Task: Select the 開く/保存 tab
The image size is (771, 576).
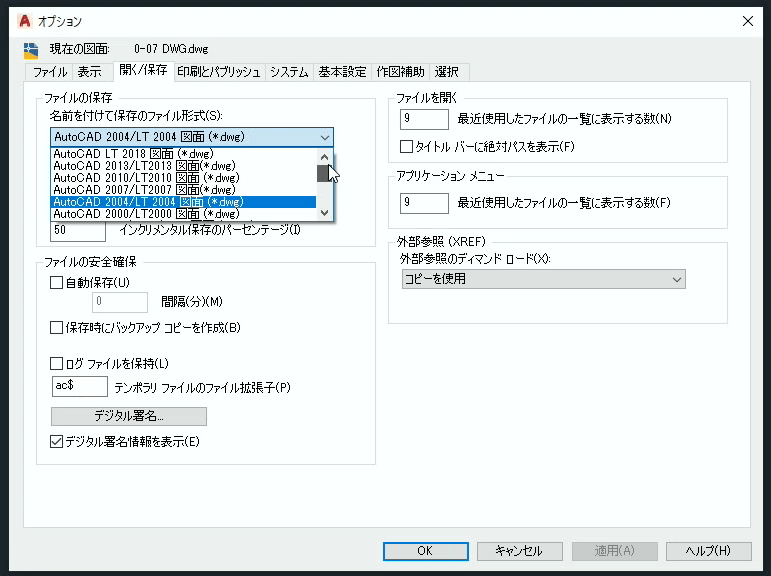Action: click(143, 70)
